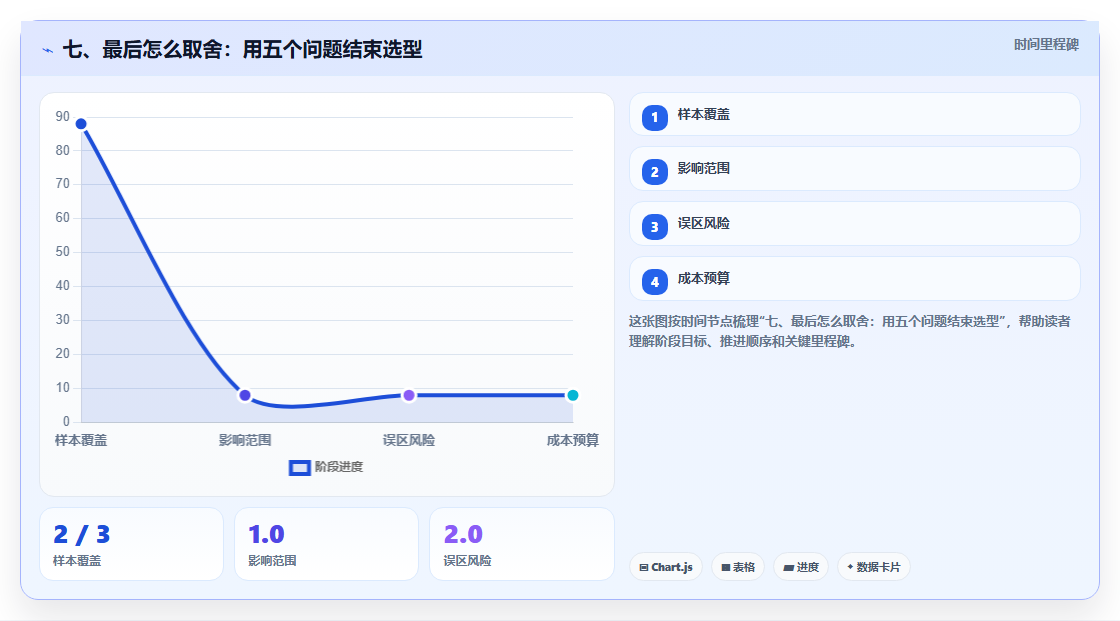
Task: Click the 表格 tag
Action: [x=738, y=567]
